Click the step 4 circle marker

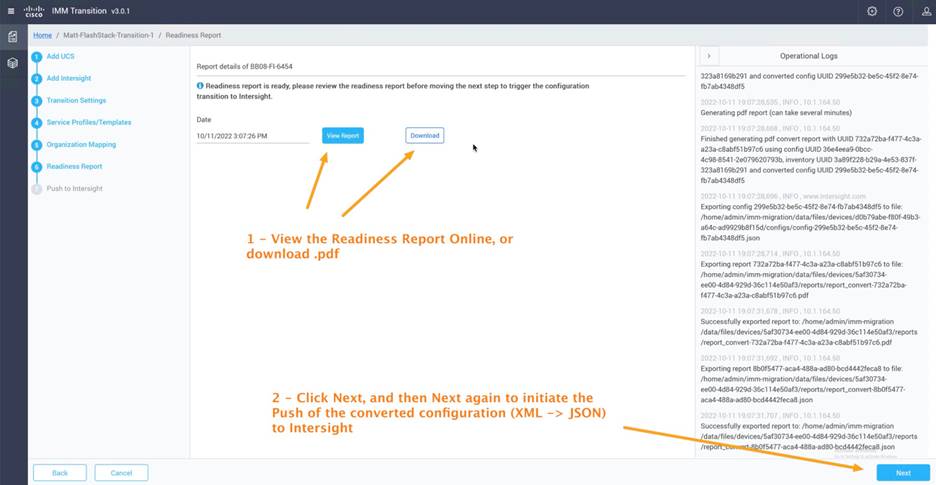tap(37, 123)
